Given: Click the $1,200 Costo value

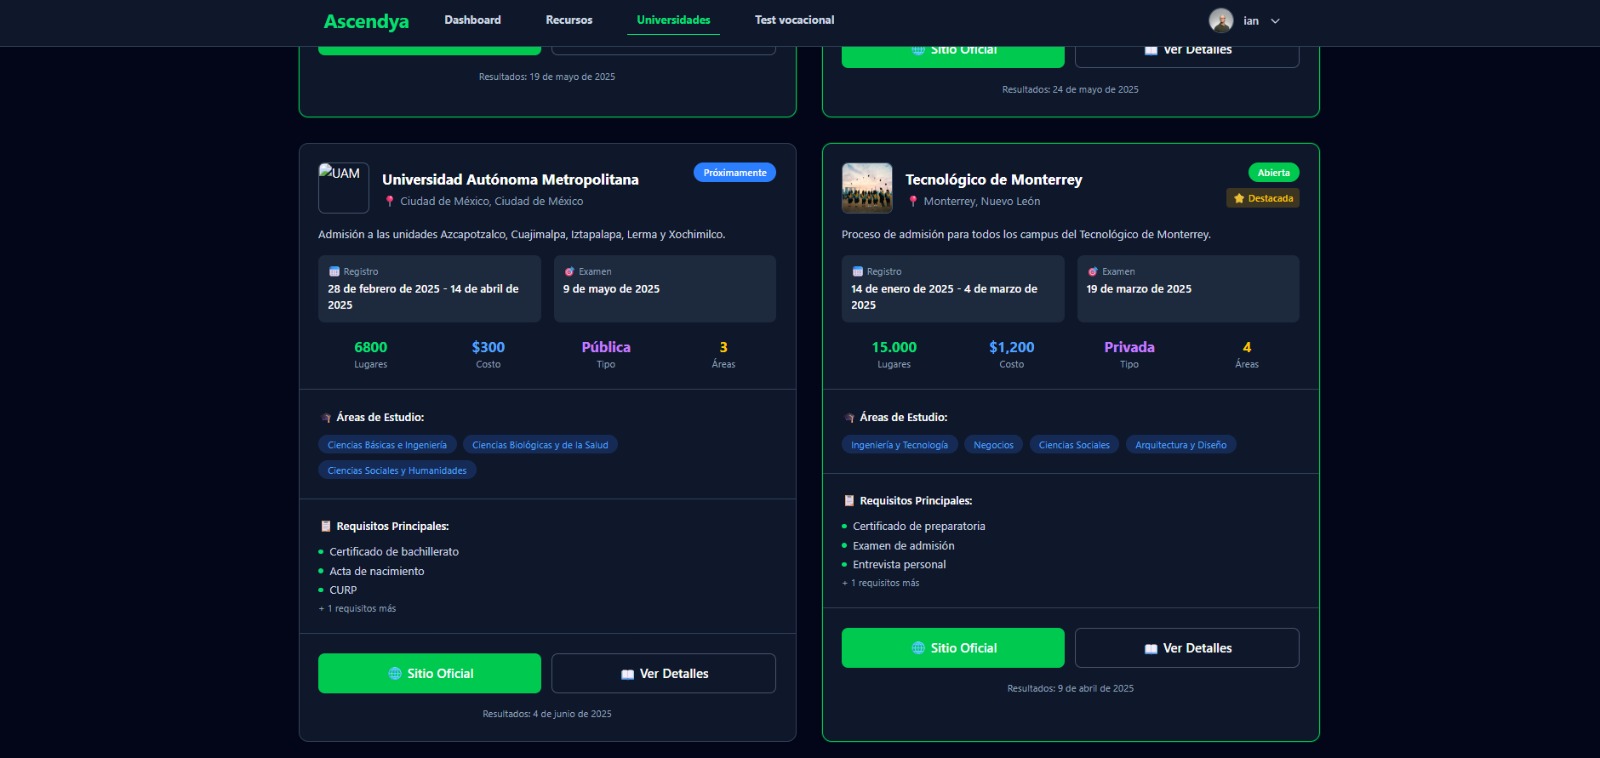Looking at the screenshot, I should point(1011,347).
